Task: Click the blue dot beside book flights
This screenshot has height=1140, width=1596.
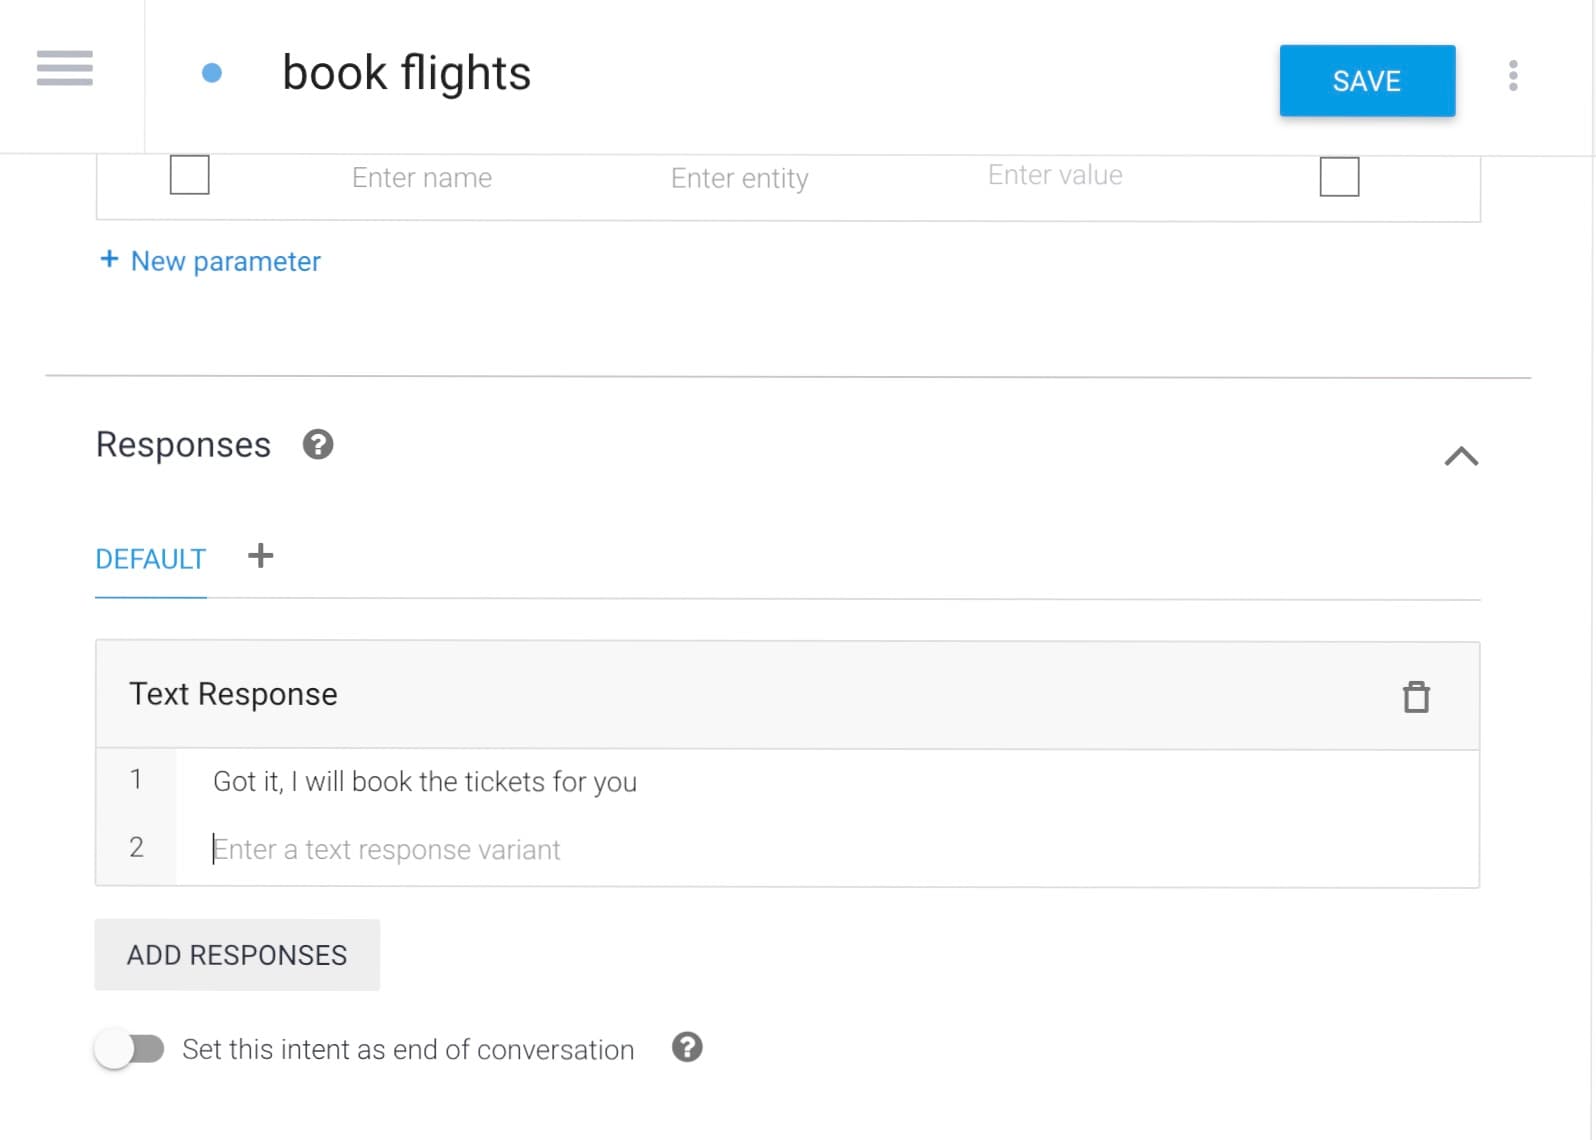Action: [x=212, y=73]
